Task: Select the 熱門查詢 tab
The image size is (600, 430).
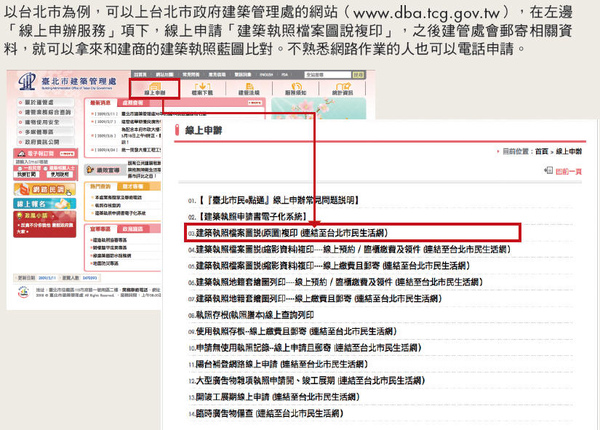Action: coord(100,186)
